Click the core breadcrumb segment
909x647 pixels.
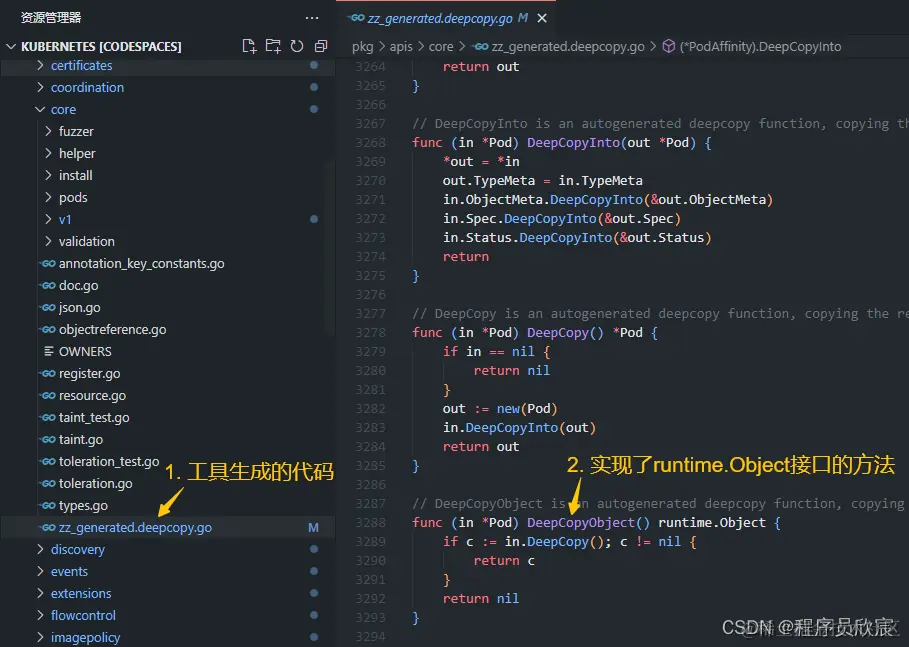(441, 47)
